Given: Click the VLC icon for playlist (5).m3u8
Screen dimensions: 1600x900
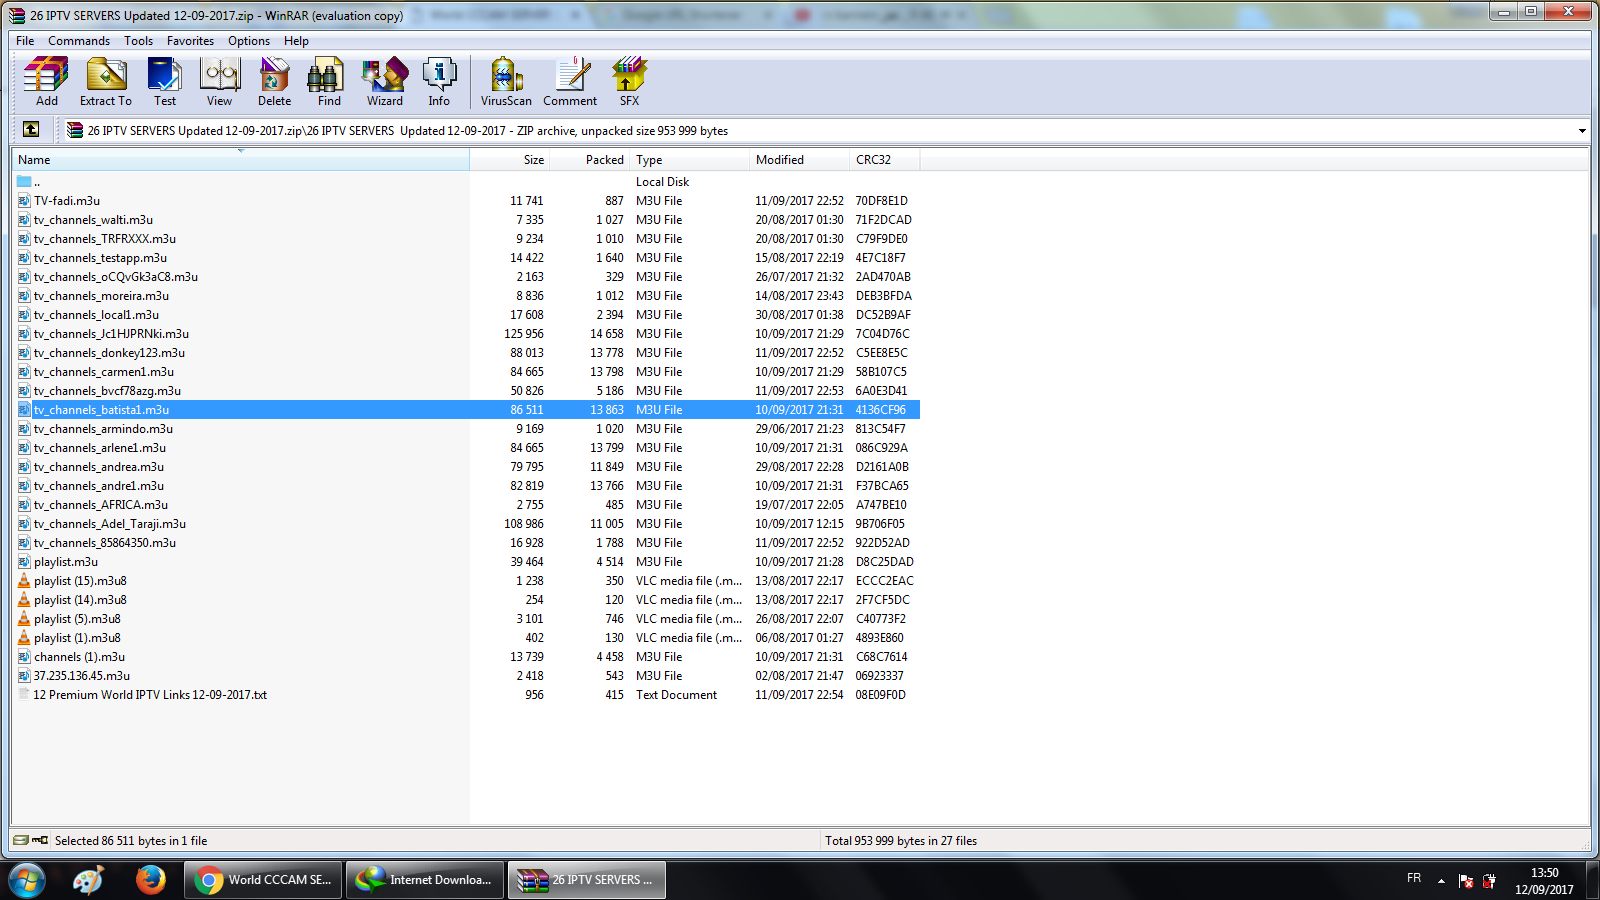Looking at the screenshot, I should click(x=24, y=619).
